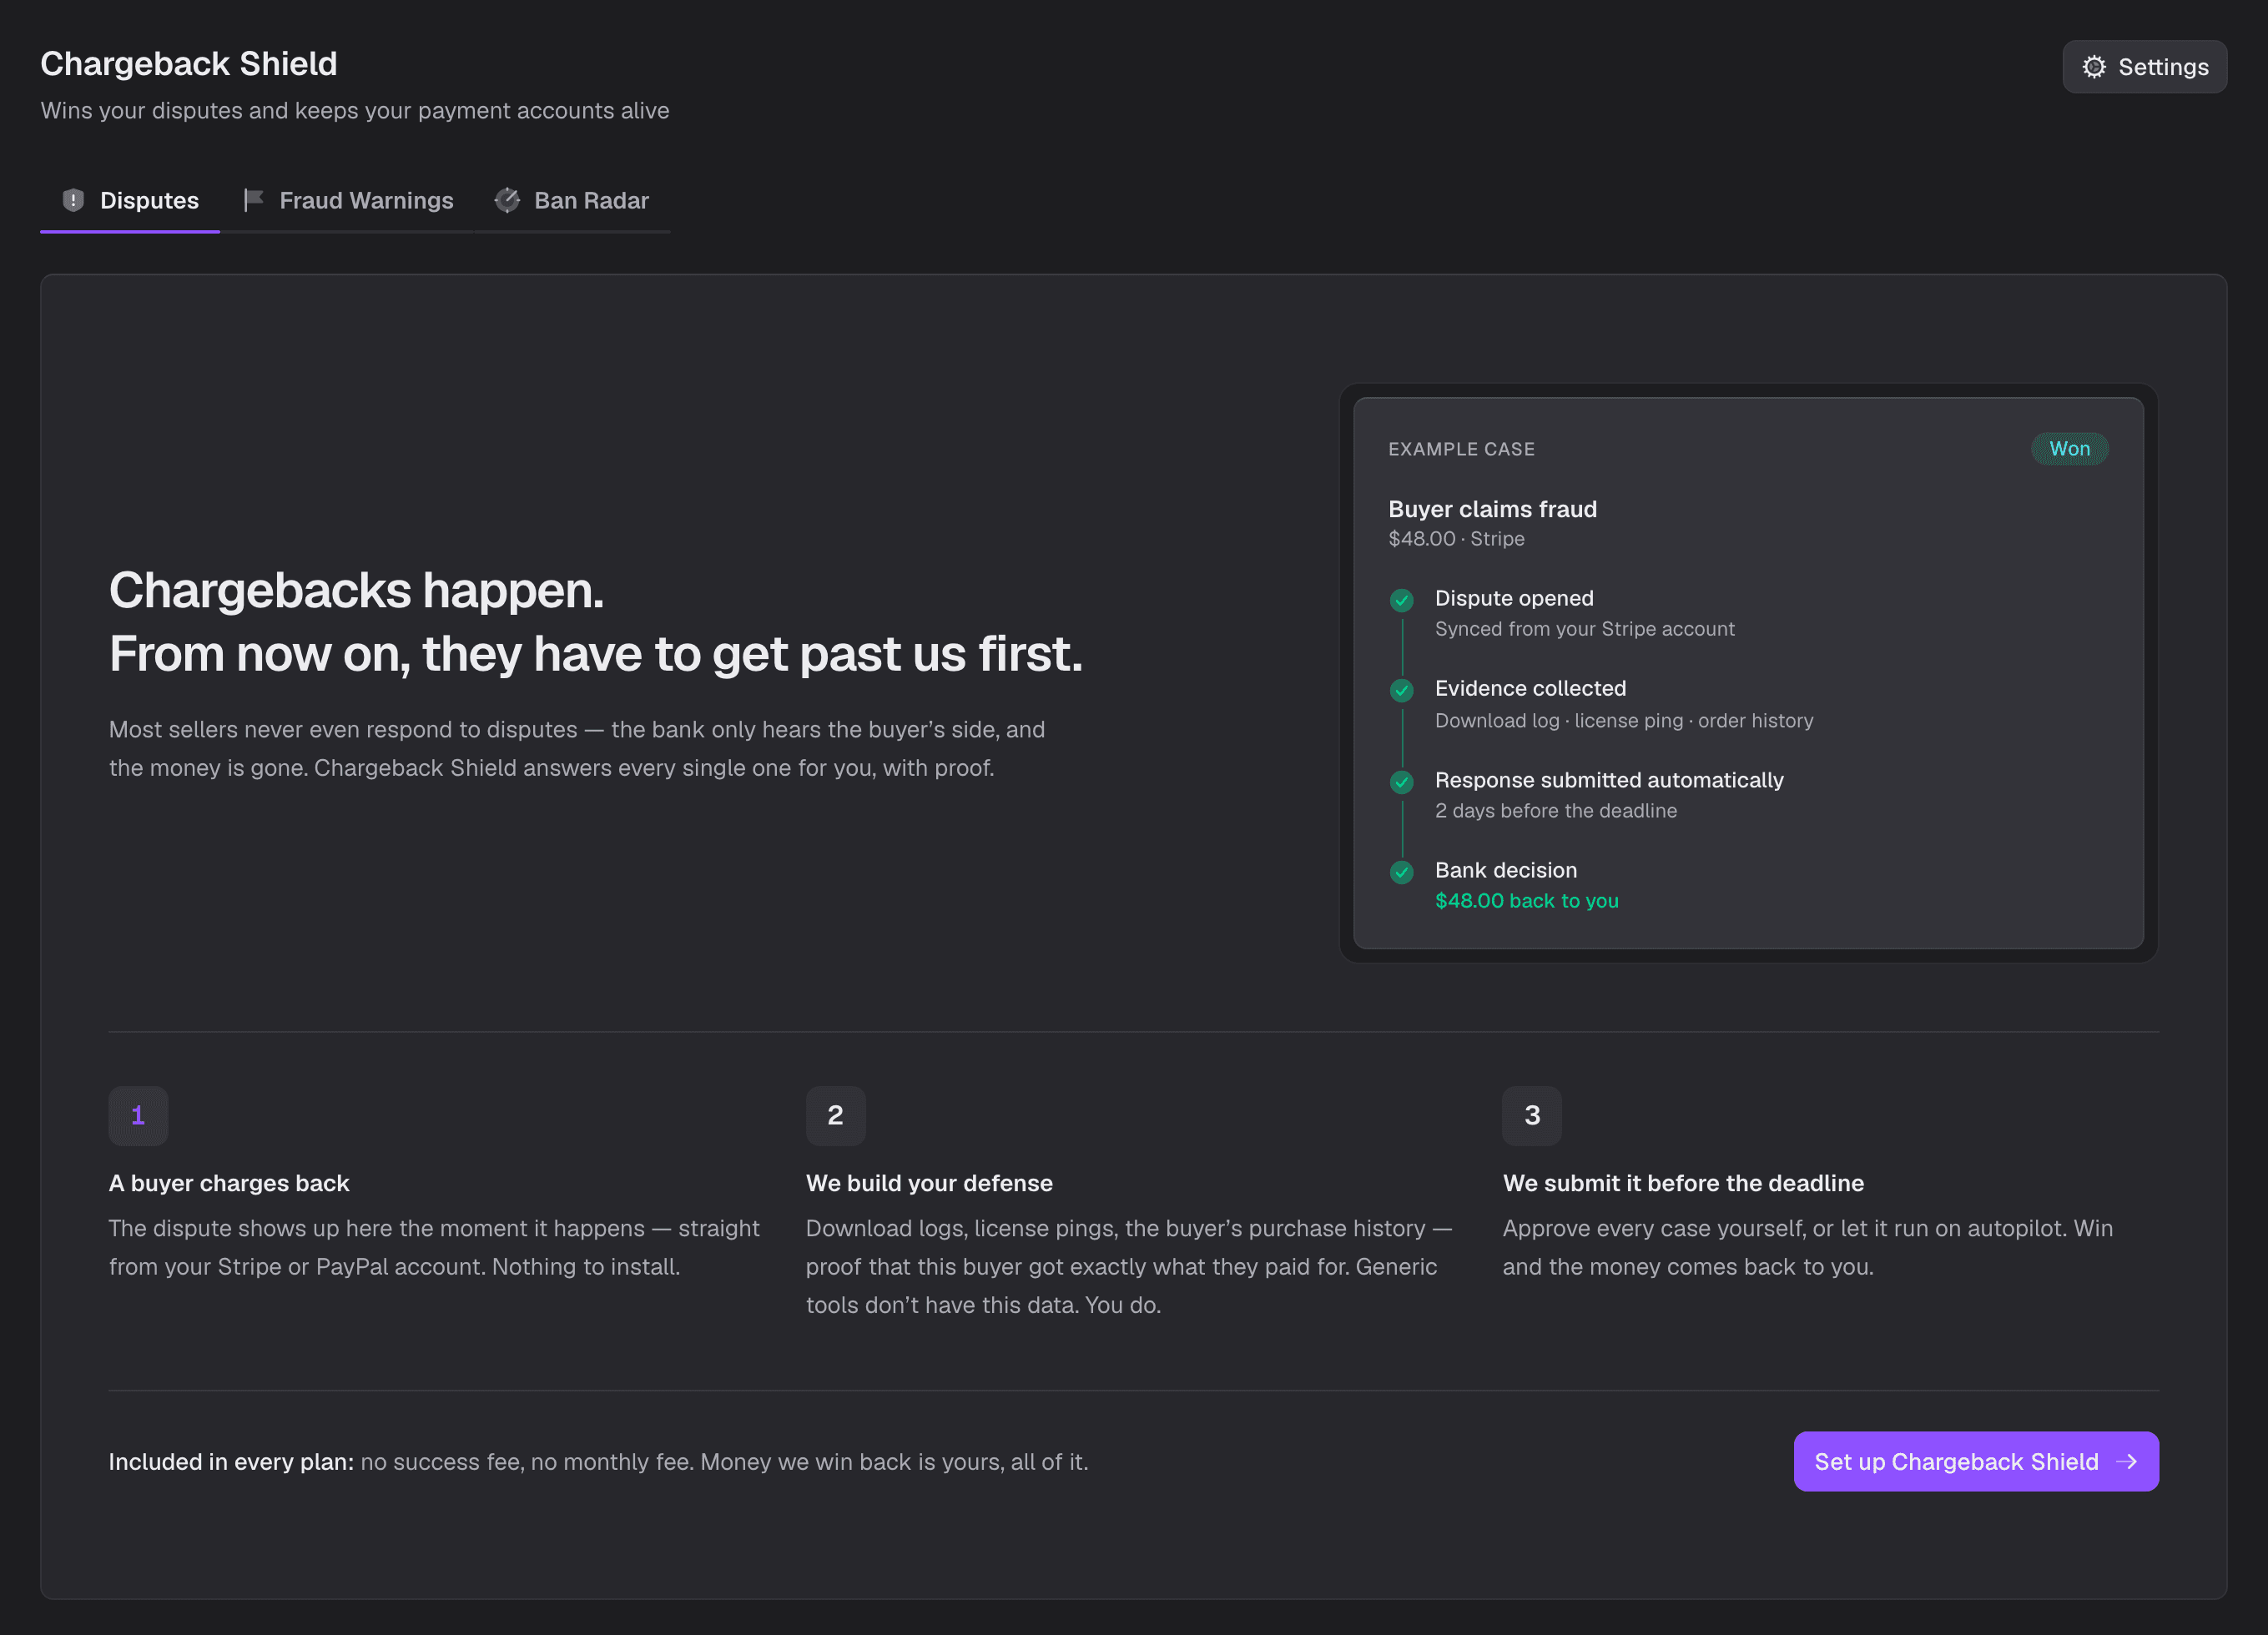
Task: Click the Buyer claims fraud heading
Action: (x=1492, y=509)
